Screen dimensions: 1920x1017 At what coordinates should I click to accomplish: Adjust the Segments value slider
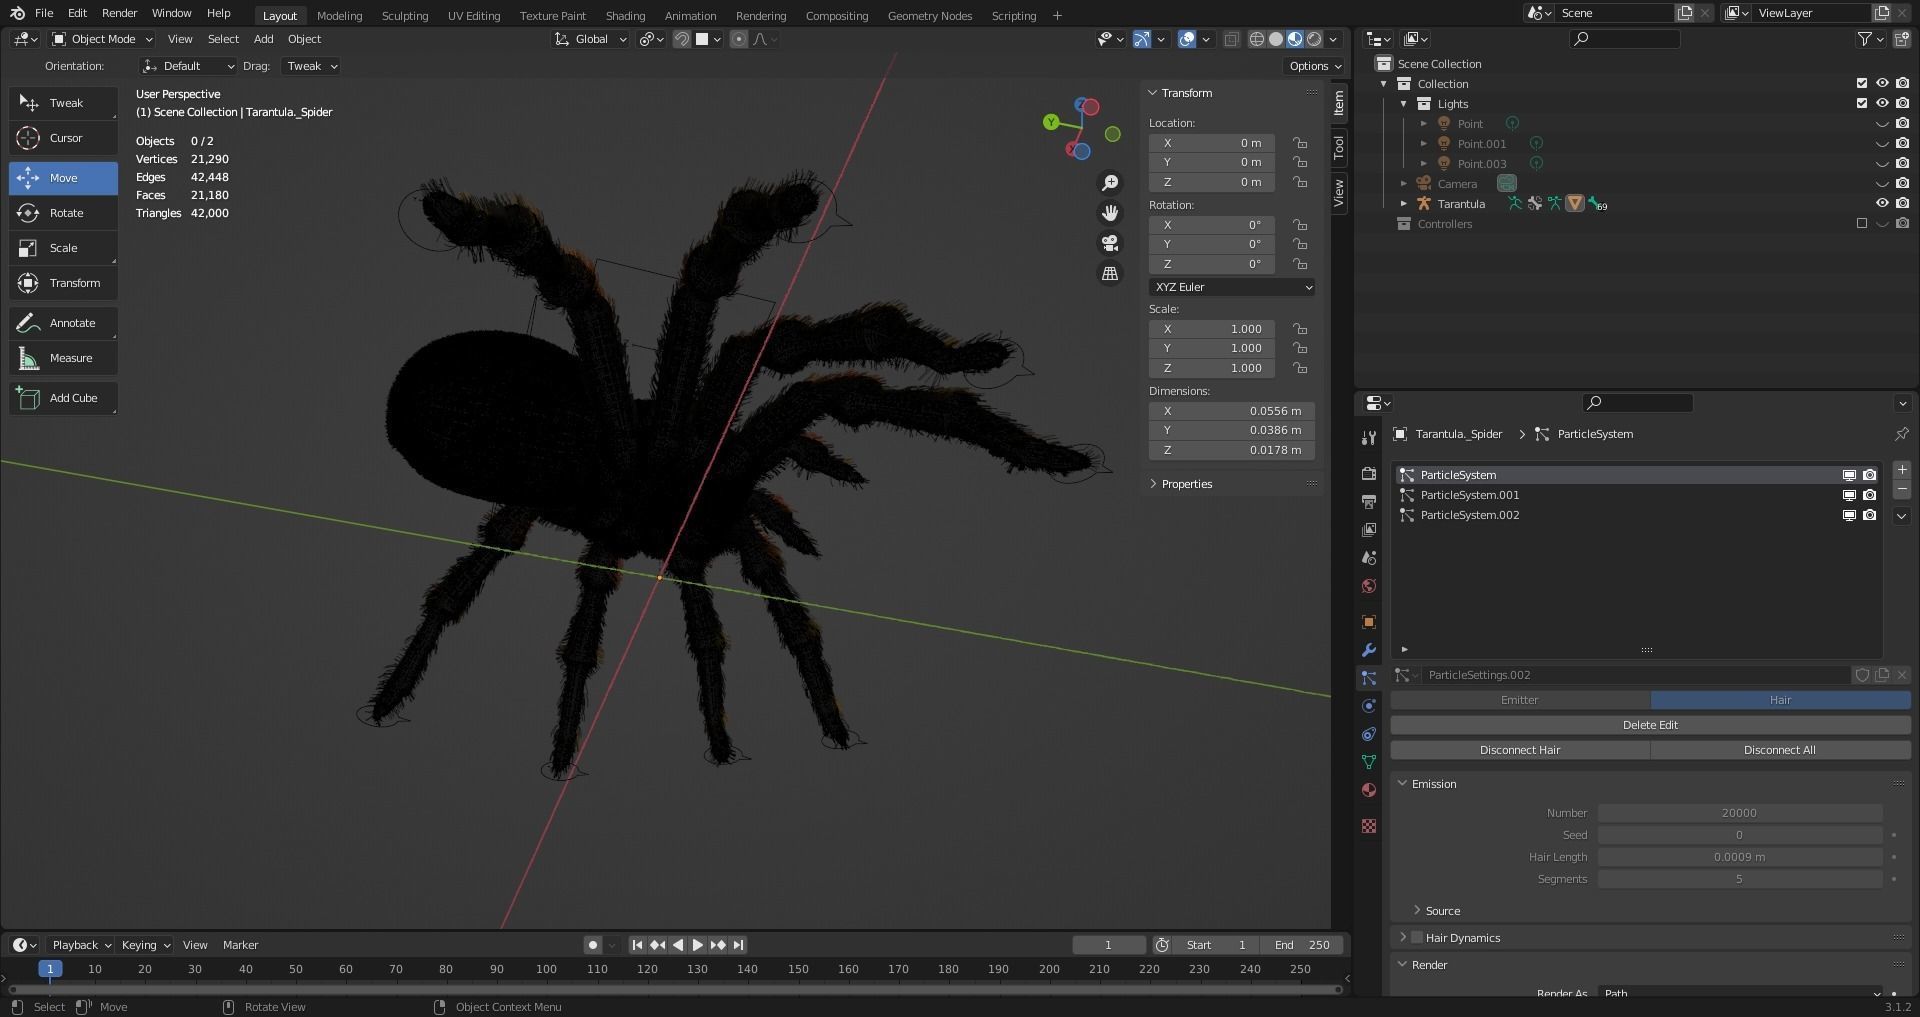pyautogui.click(x=1739, y=879)
